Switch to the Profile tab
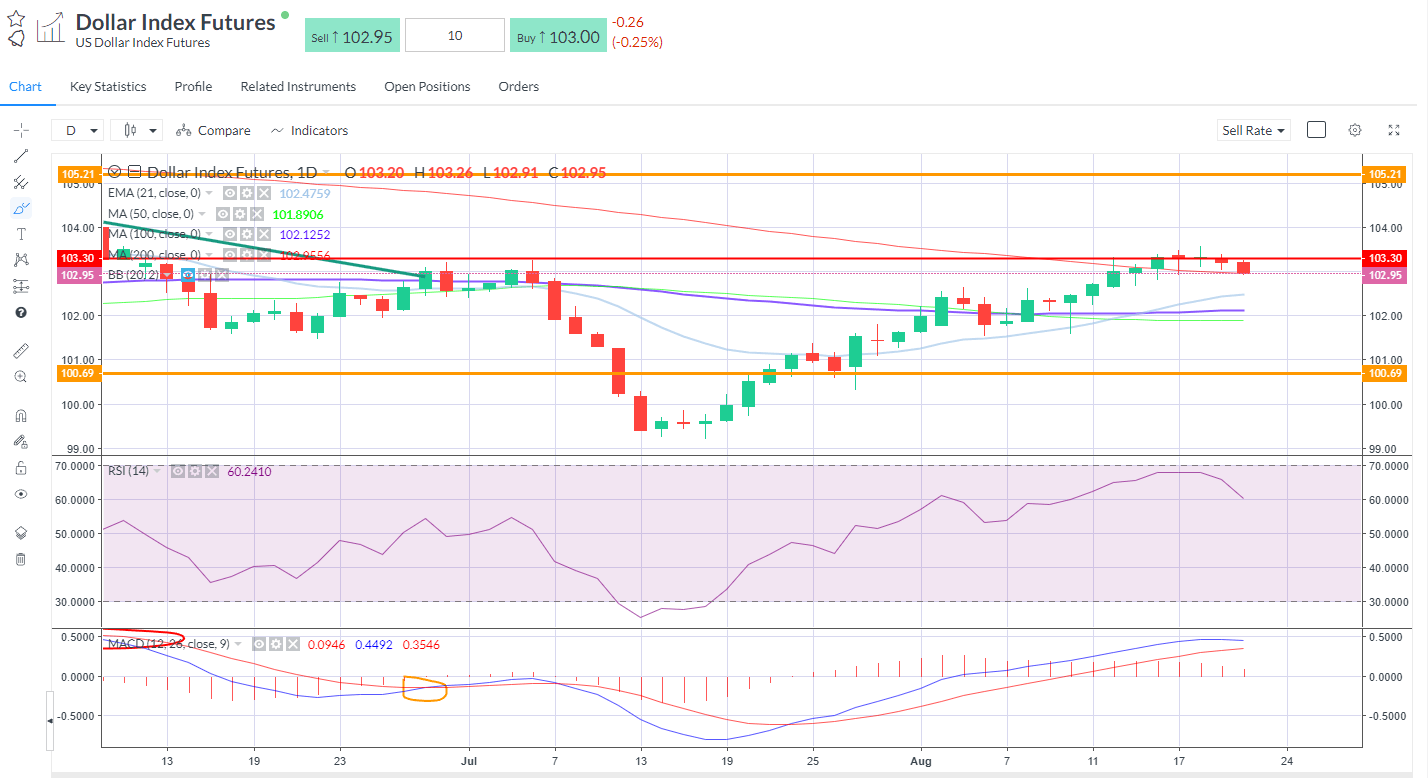The height and width of the screenshot is (778, 1428). 193,87
